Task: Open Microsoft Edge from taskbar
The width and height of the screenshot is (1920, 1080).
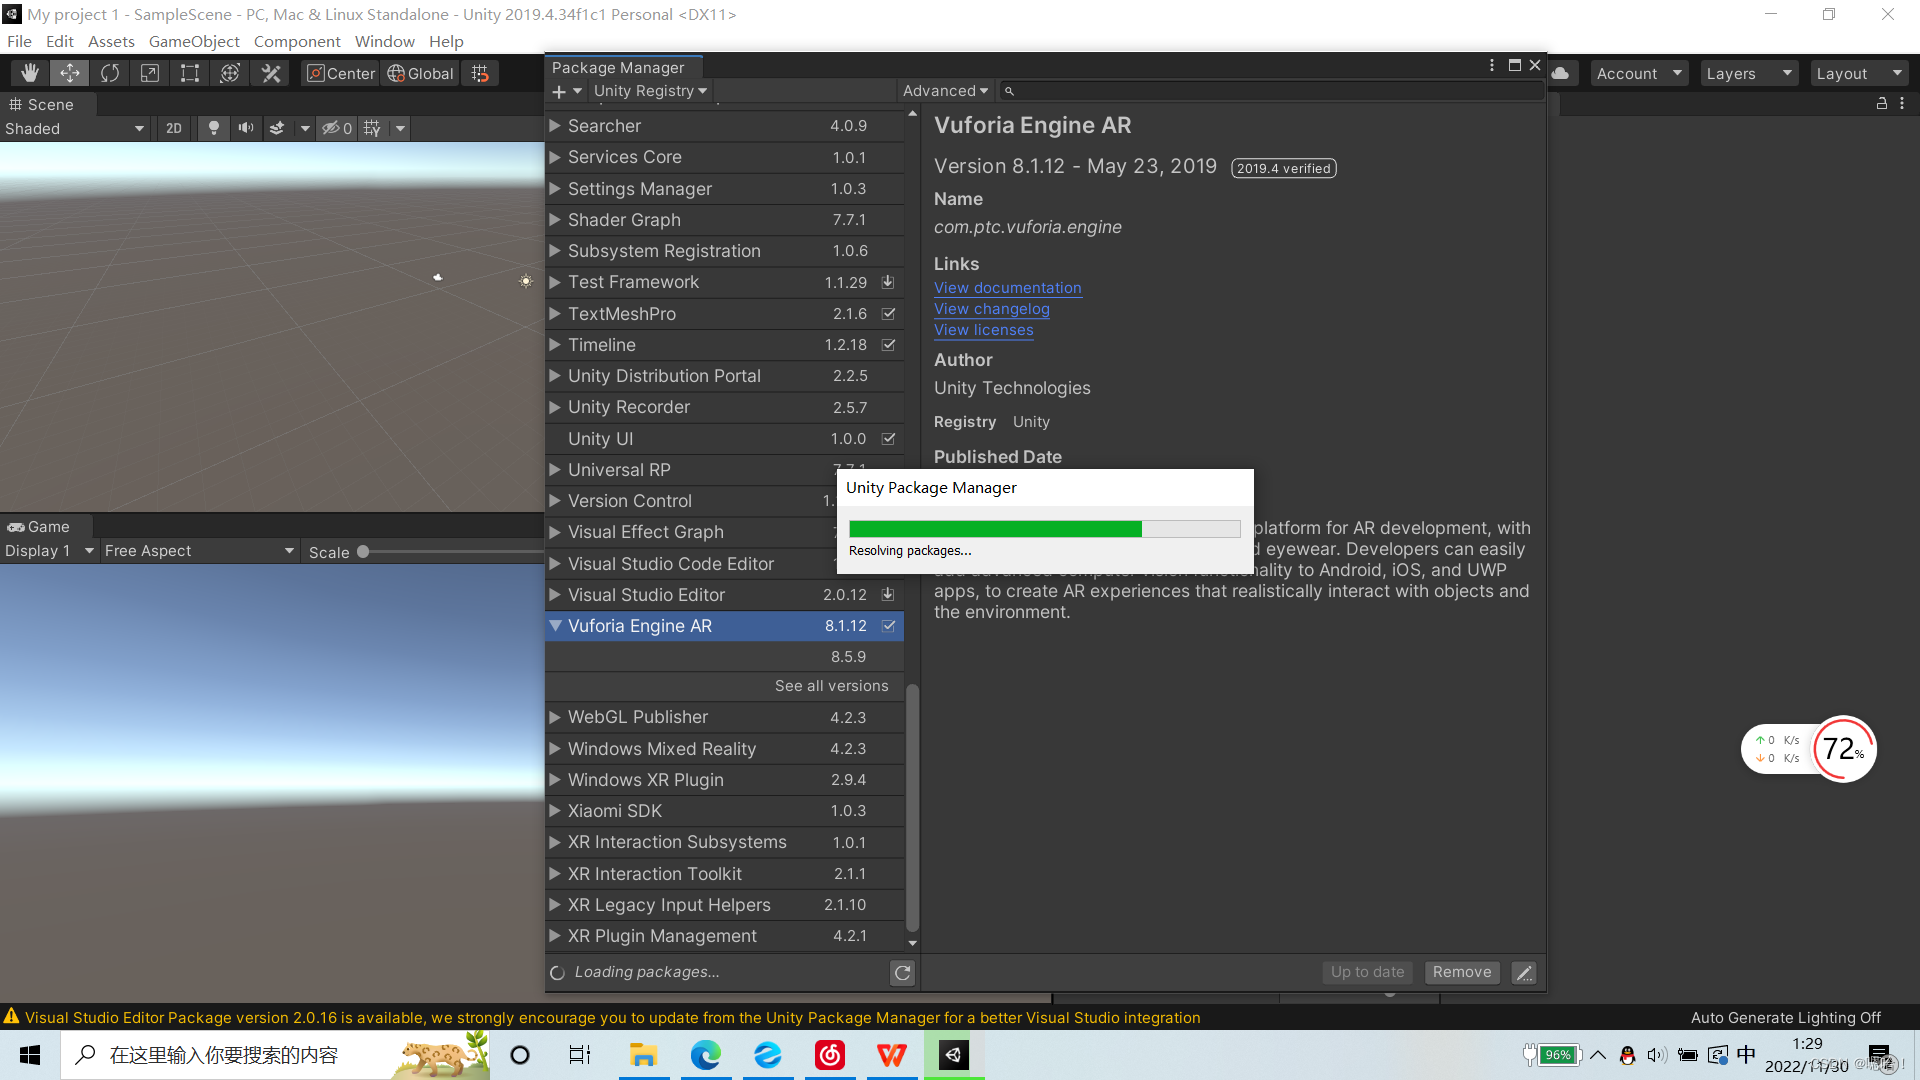Action: [706, 1055]
